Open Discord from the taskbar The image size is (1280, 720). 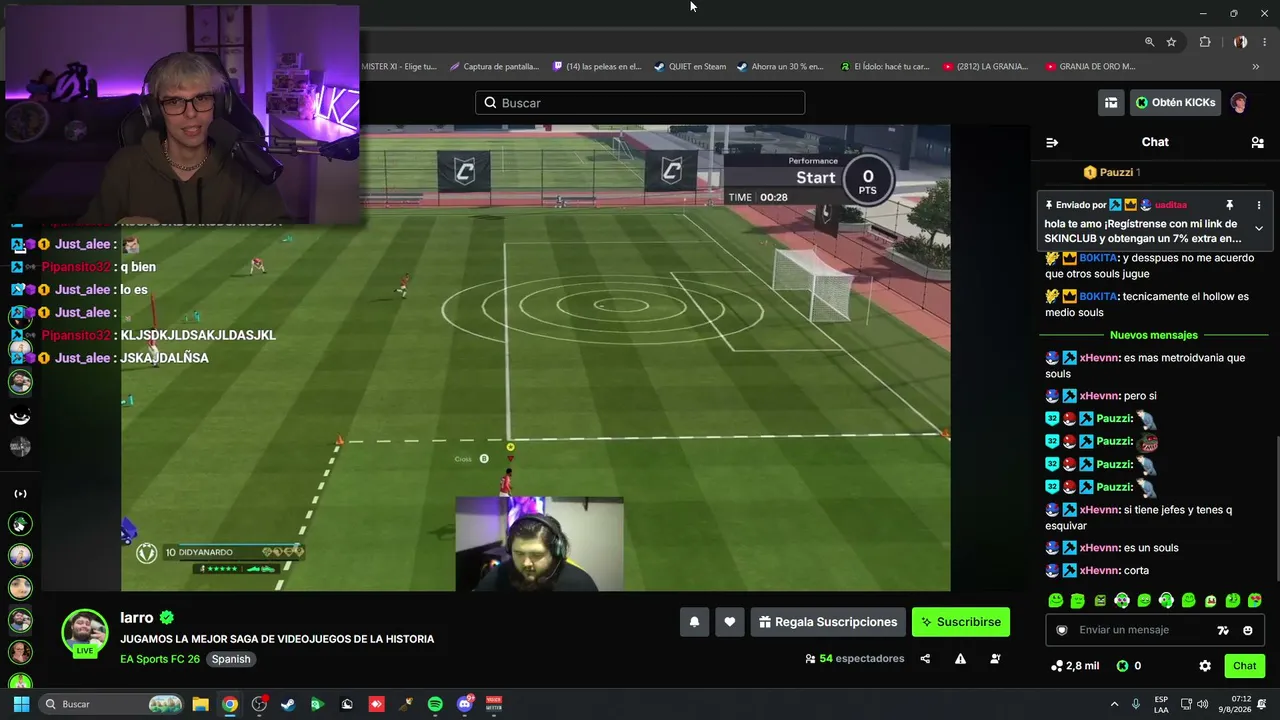tap(465, 704)
